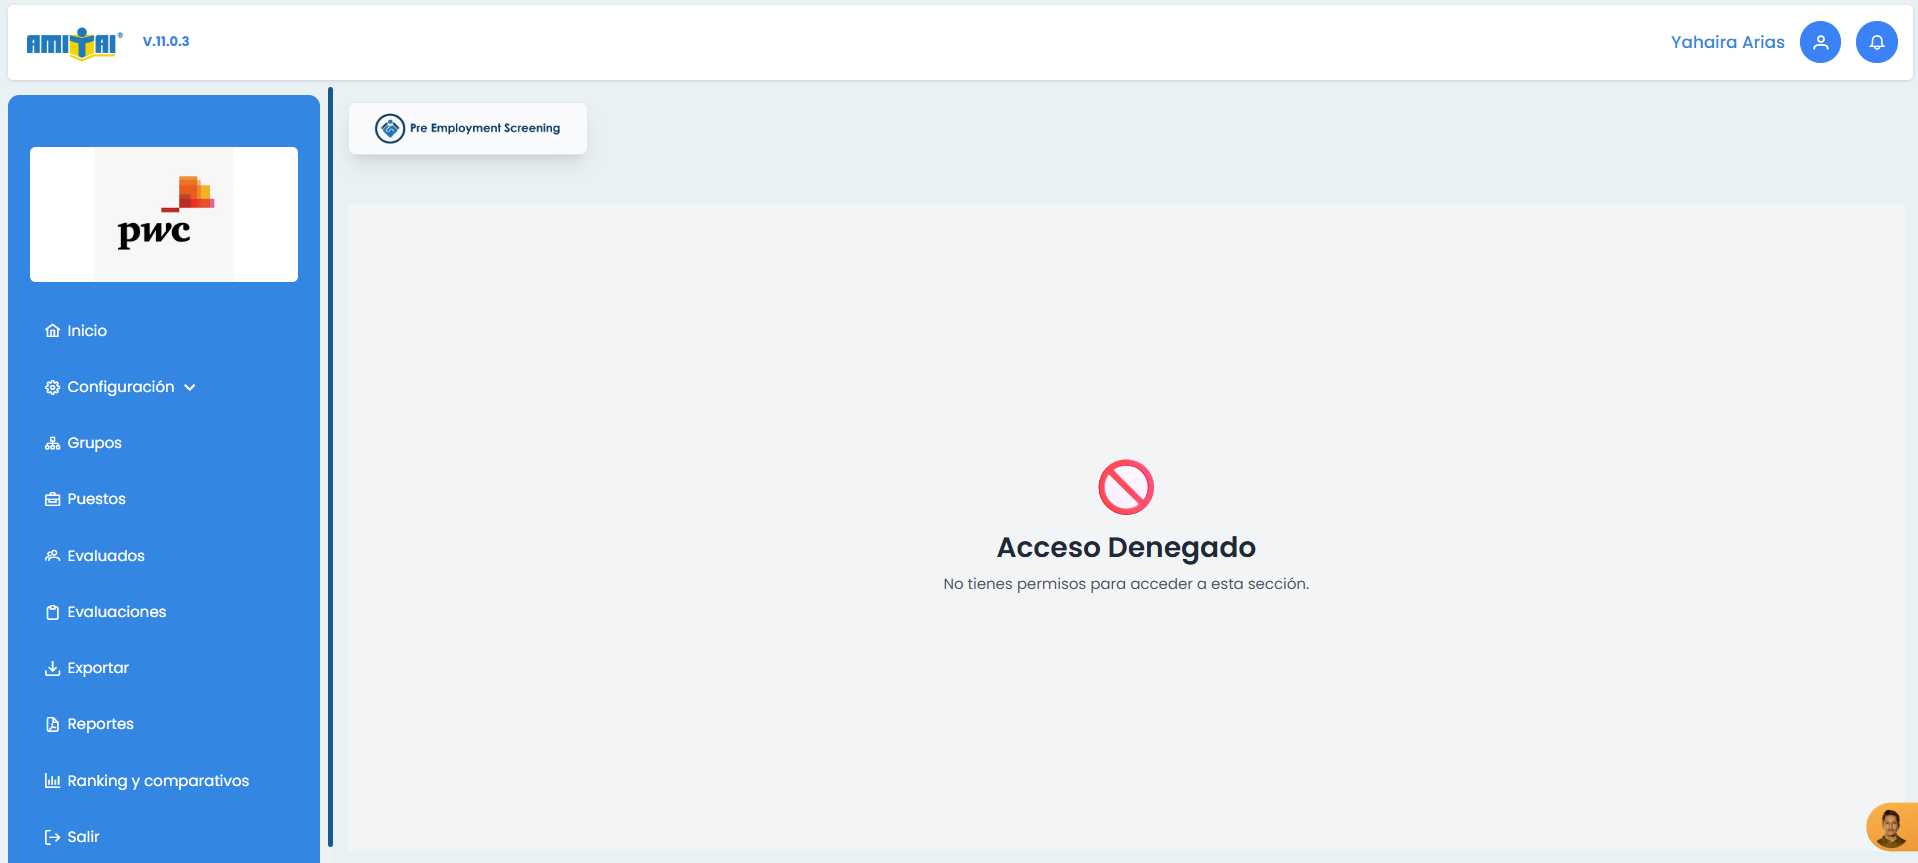Click the Inicio home icon
Image resolution: width=1918 pixels, height=863 pixels.
pyautogui.click(x=52, y=331)
